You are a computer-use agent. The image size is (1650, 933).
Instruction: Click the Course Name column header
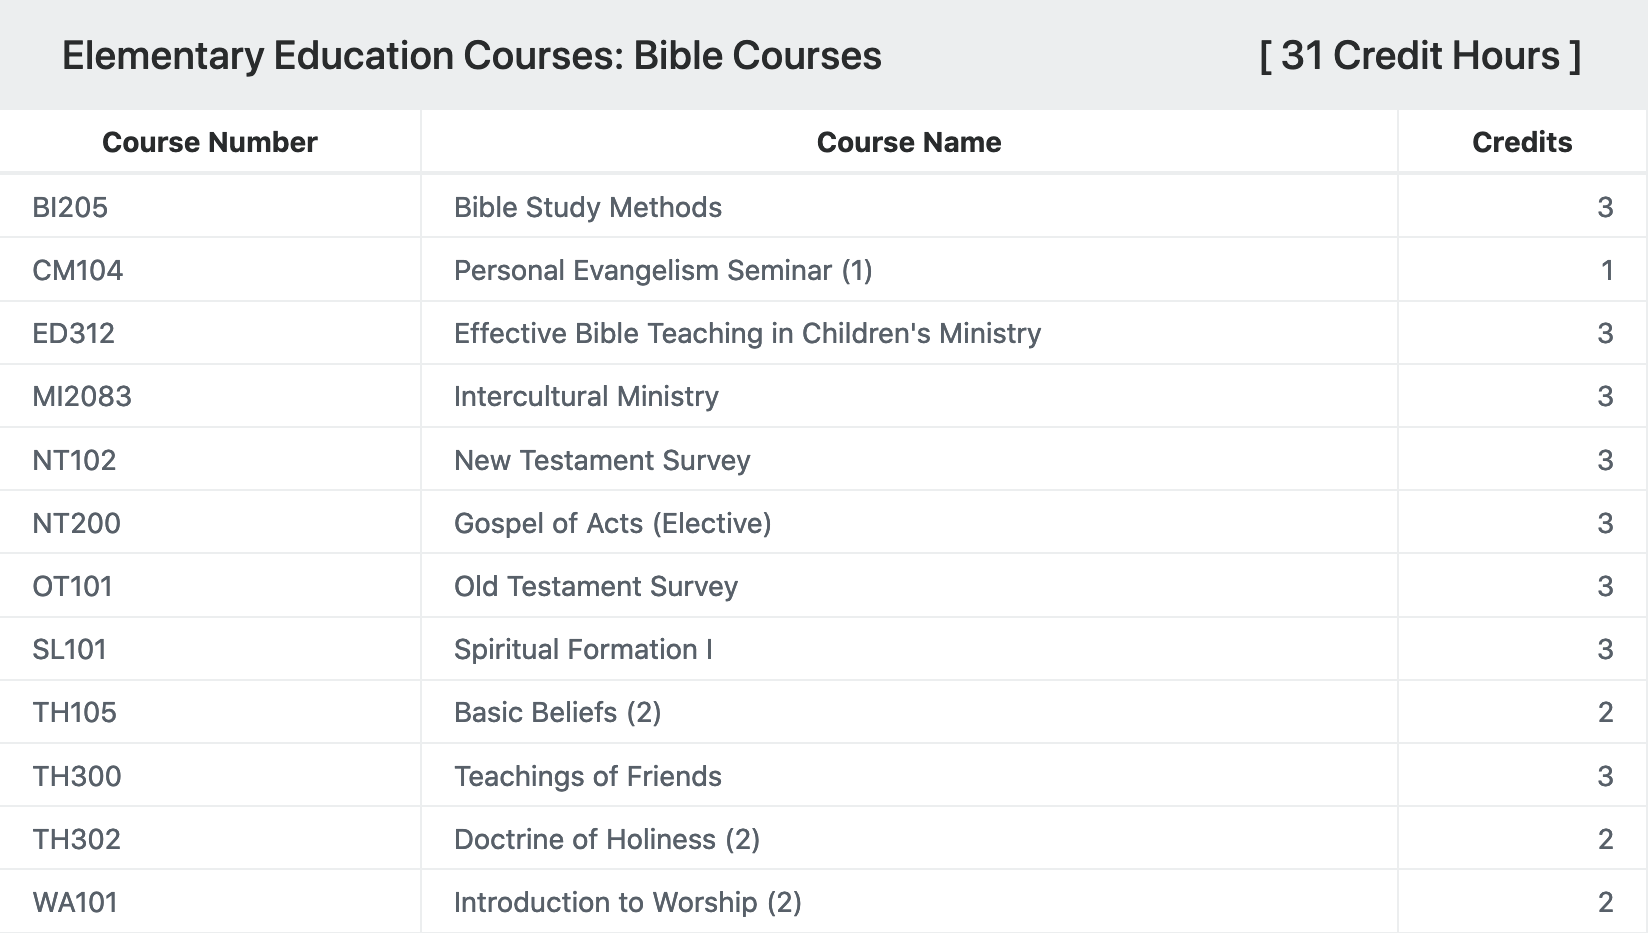tap(908, 142)
